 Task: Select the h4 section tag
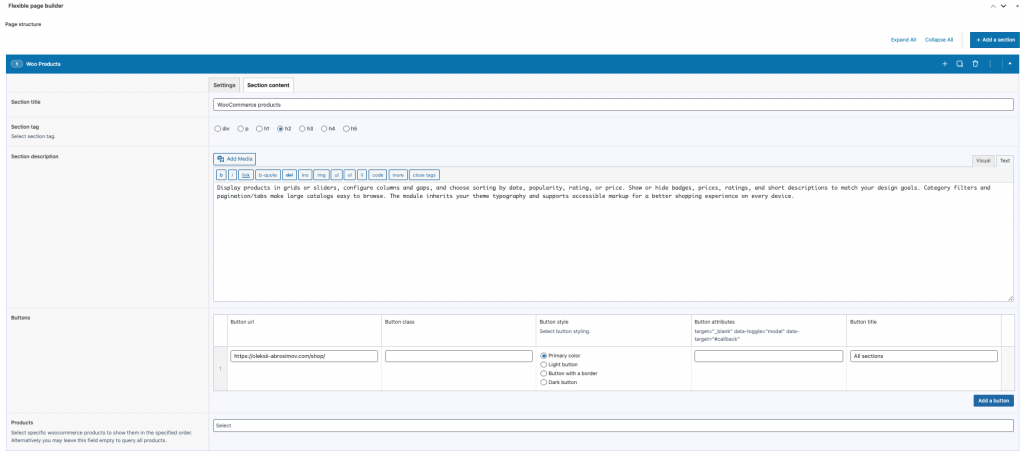[x=325, y=129]
